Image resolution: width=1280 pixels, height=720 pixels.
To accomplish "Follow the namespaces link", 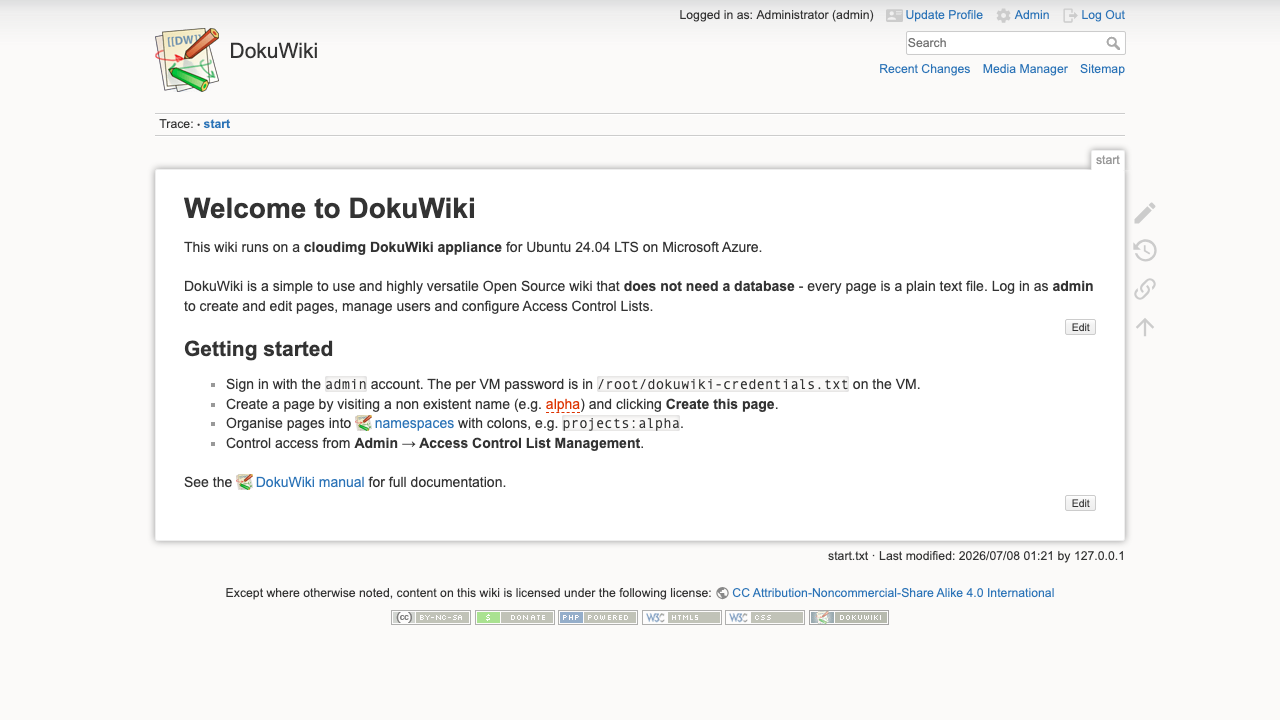I will coord(414,423).
